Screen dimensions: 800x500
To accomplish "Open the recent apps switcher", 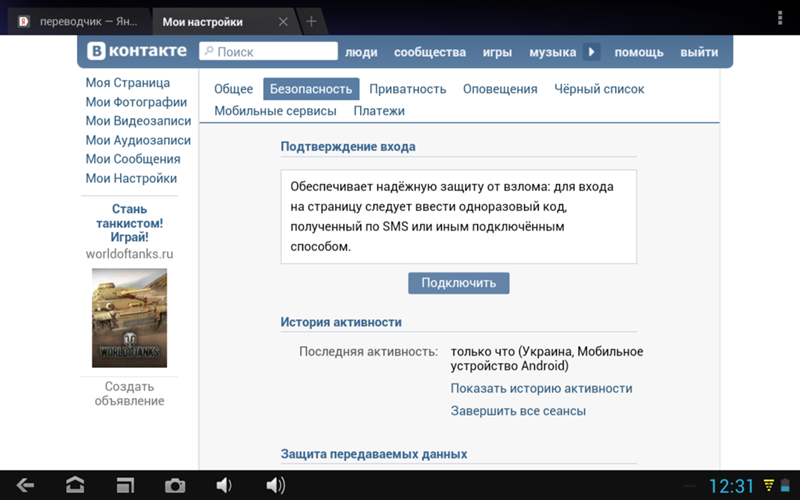I will pos(125,485).
